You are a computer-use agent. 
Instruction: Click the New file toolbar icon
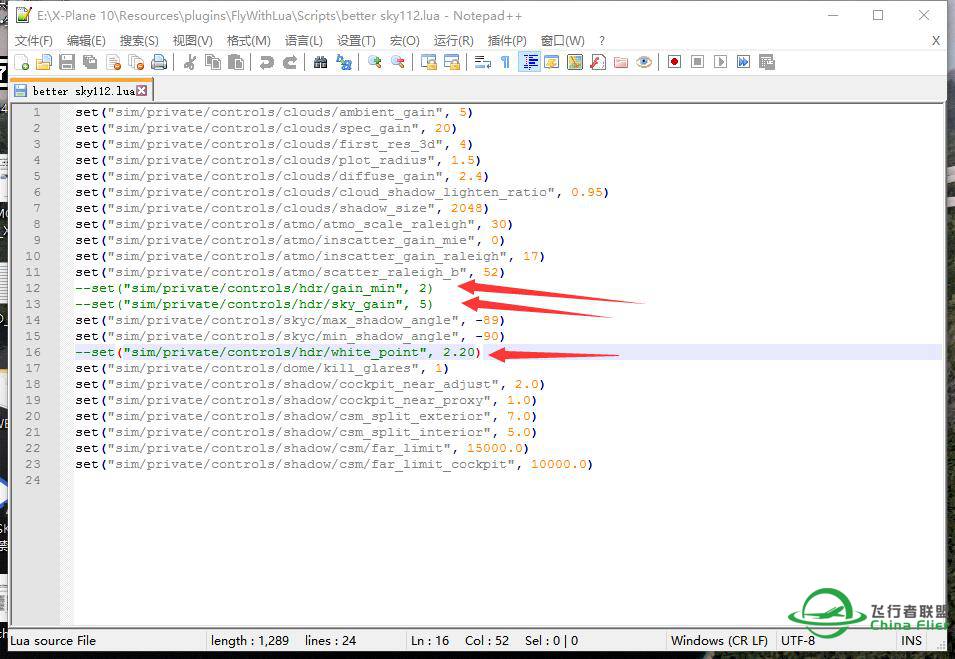21,62
